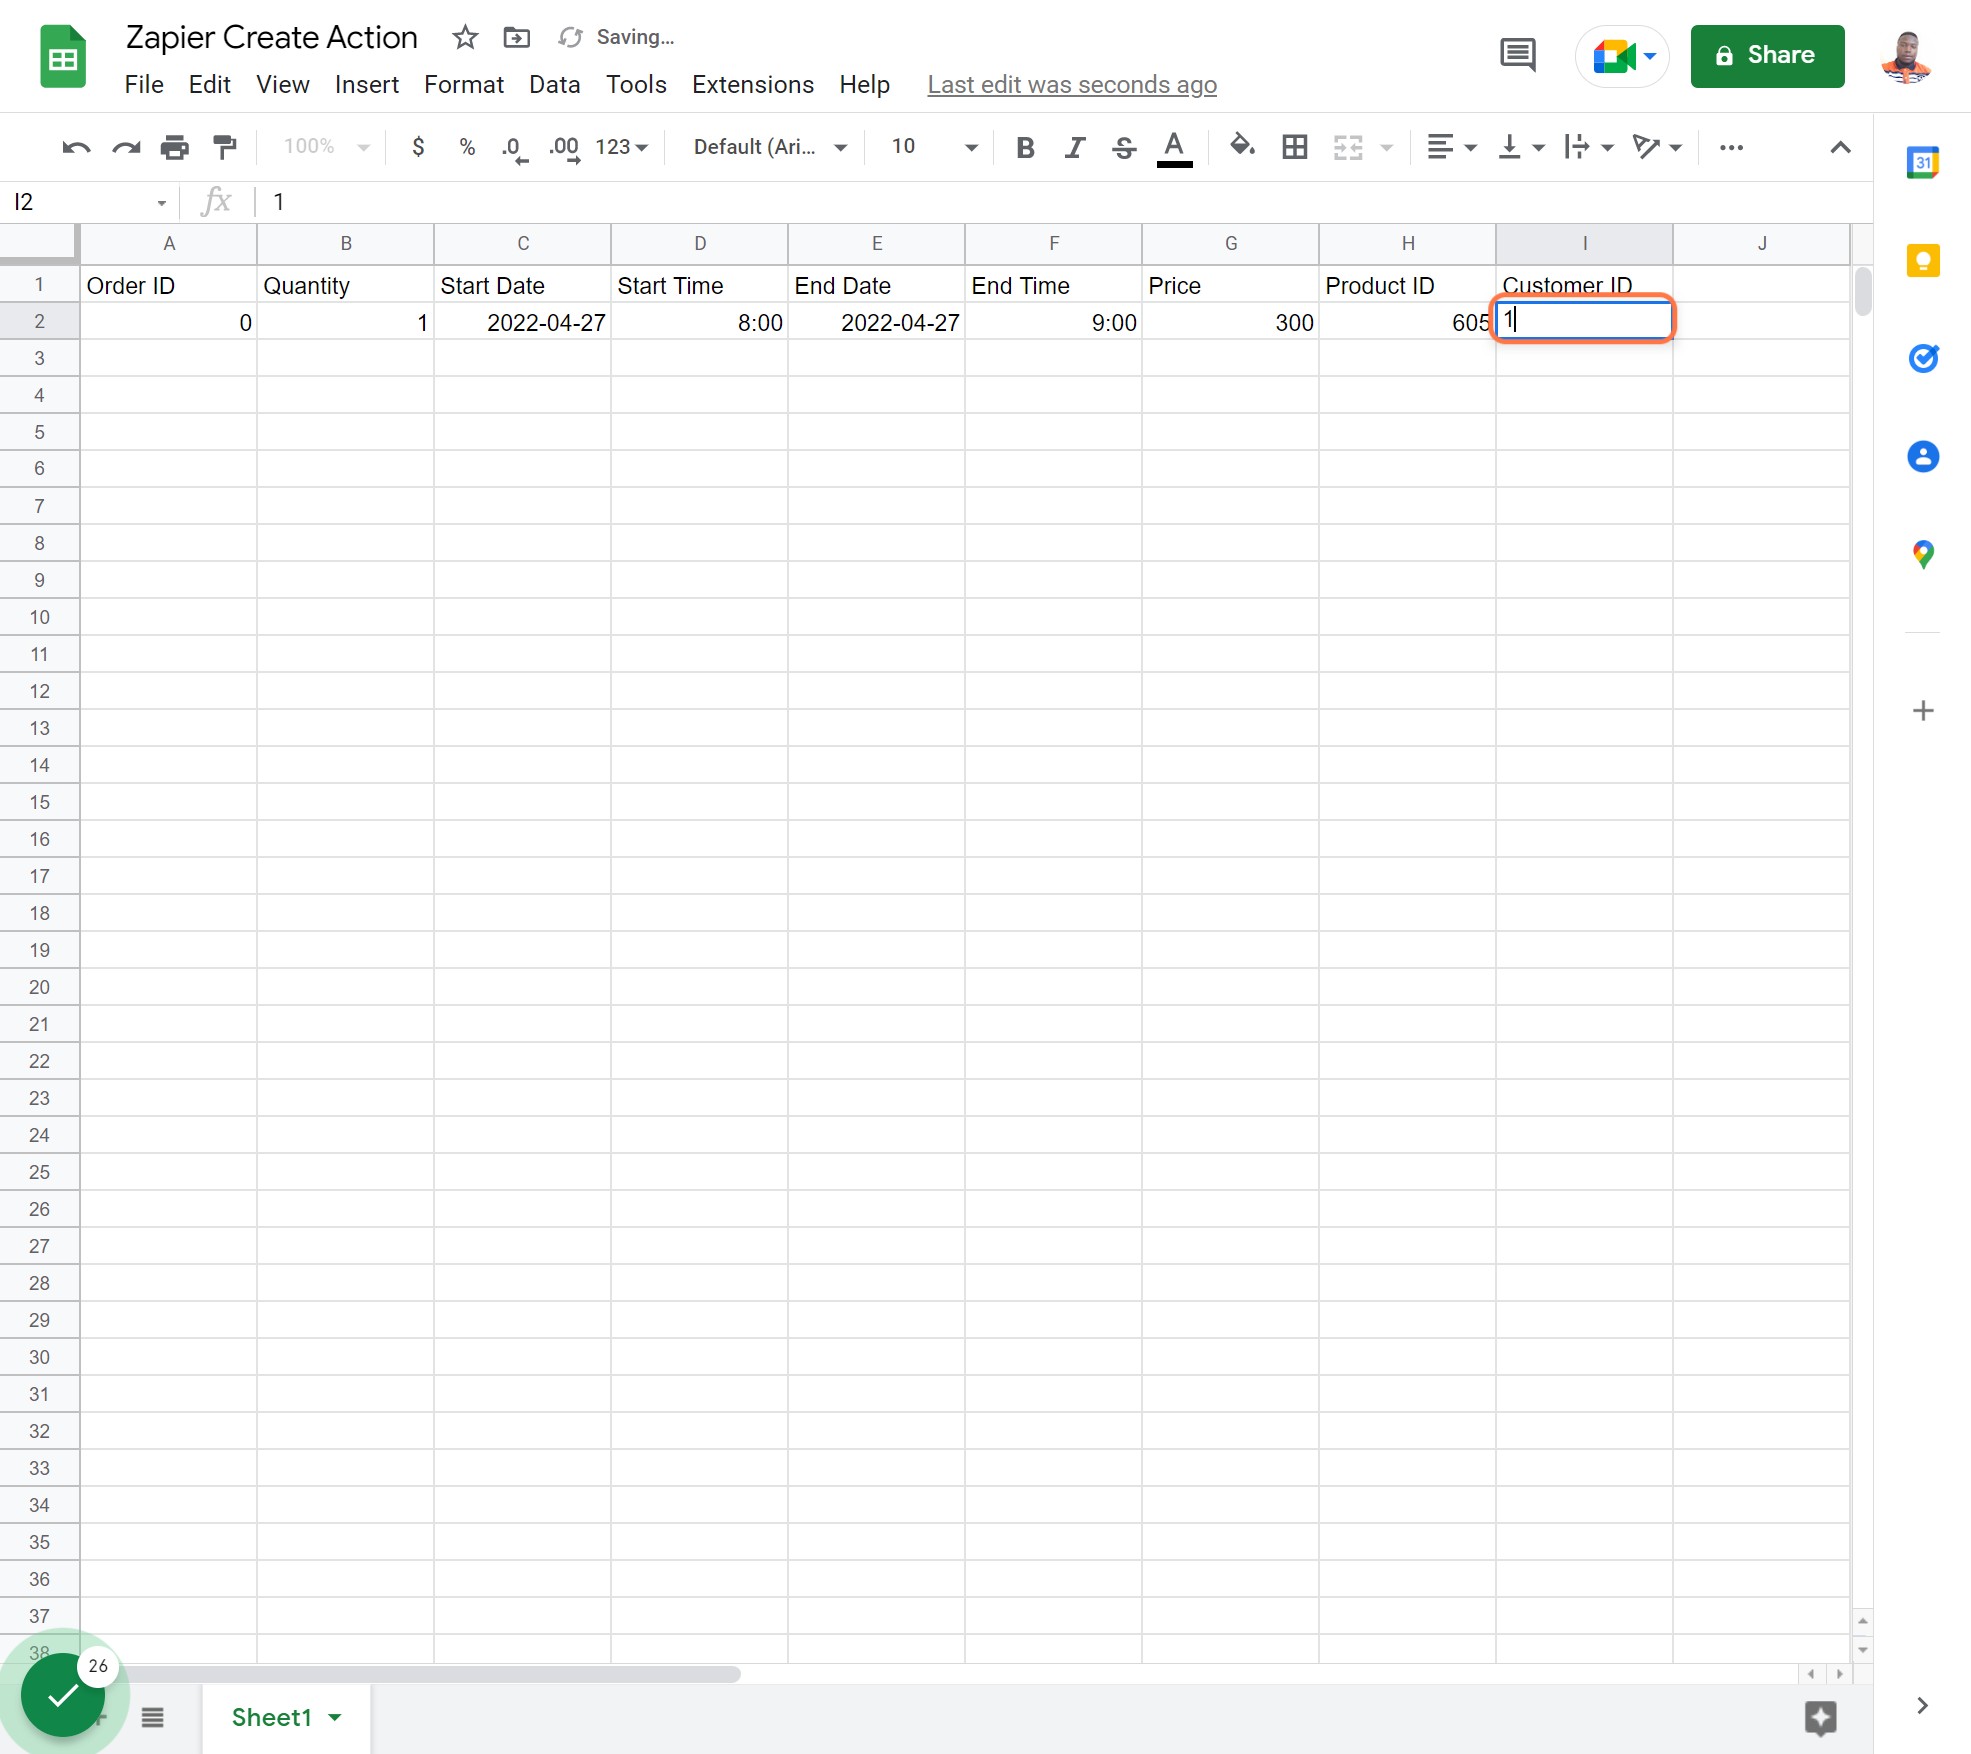This screenshot has width=1971, height=1754.
Task: Click the green Share button
Action: click(1767, 56)
